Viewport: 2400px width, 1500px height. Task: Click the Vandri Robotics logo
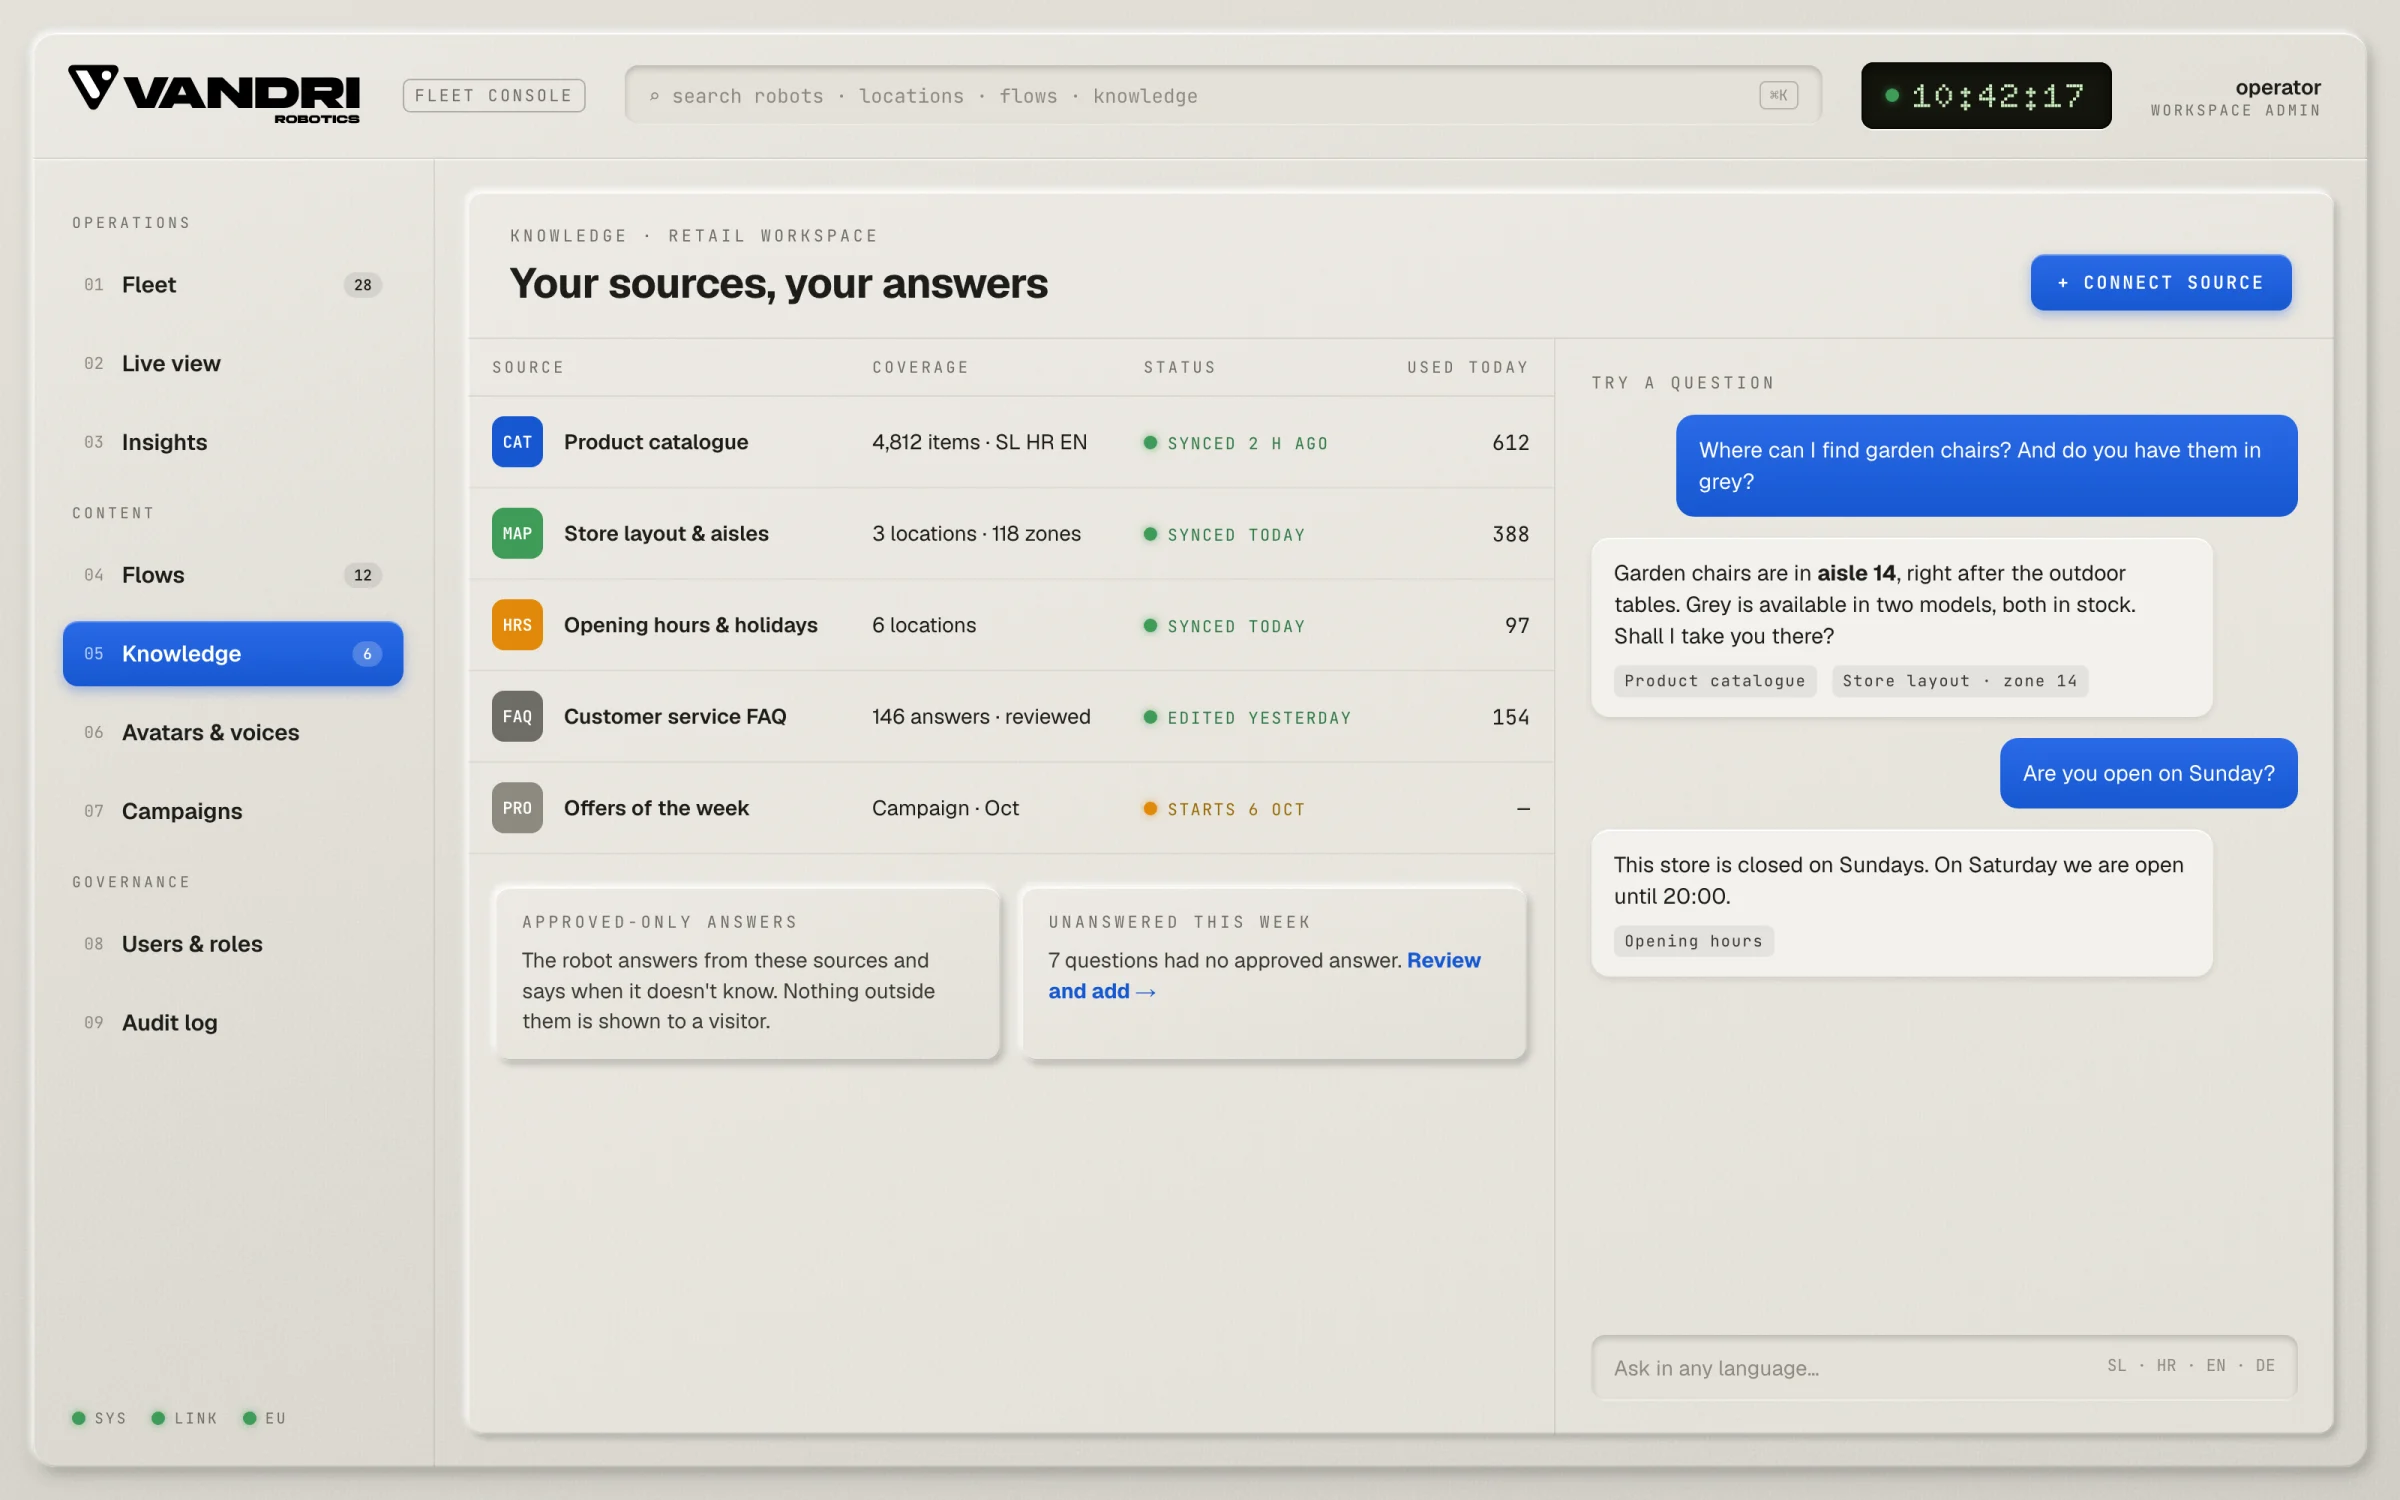click(x=214, y=95)
